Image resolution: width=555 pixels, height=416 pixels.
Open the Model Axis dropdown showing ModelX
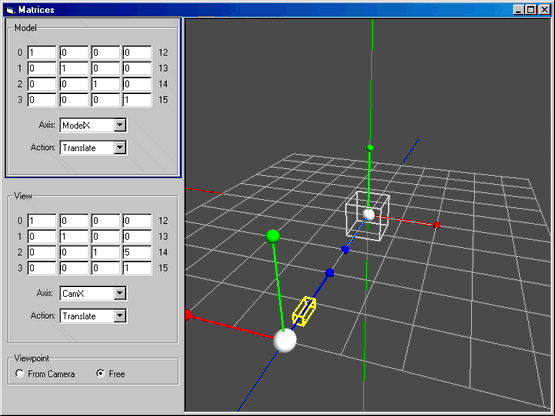point(120,125)
